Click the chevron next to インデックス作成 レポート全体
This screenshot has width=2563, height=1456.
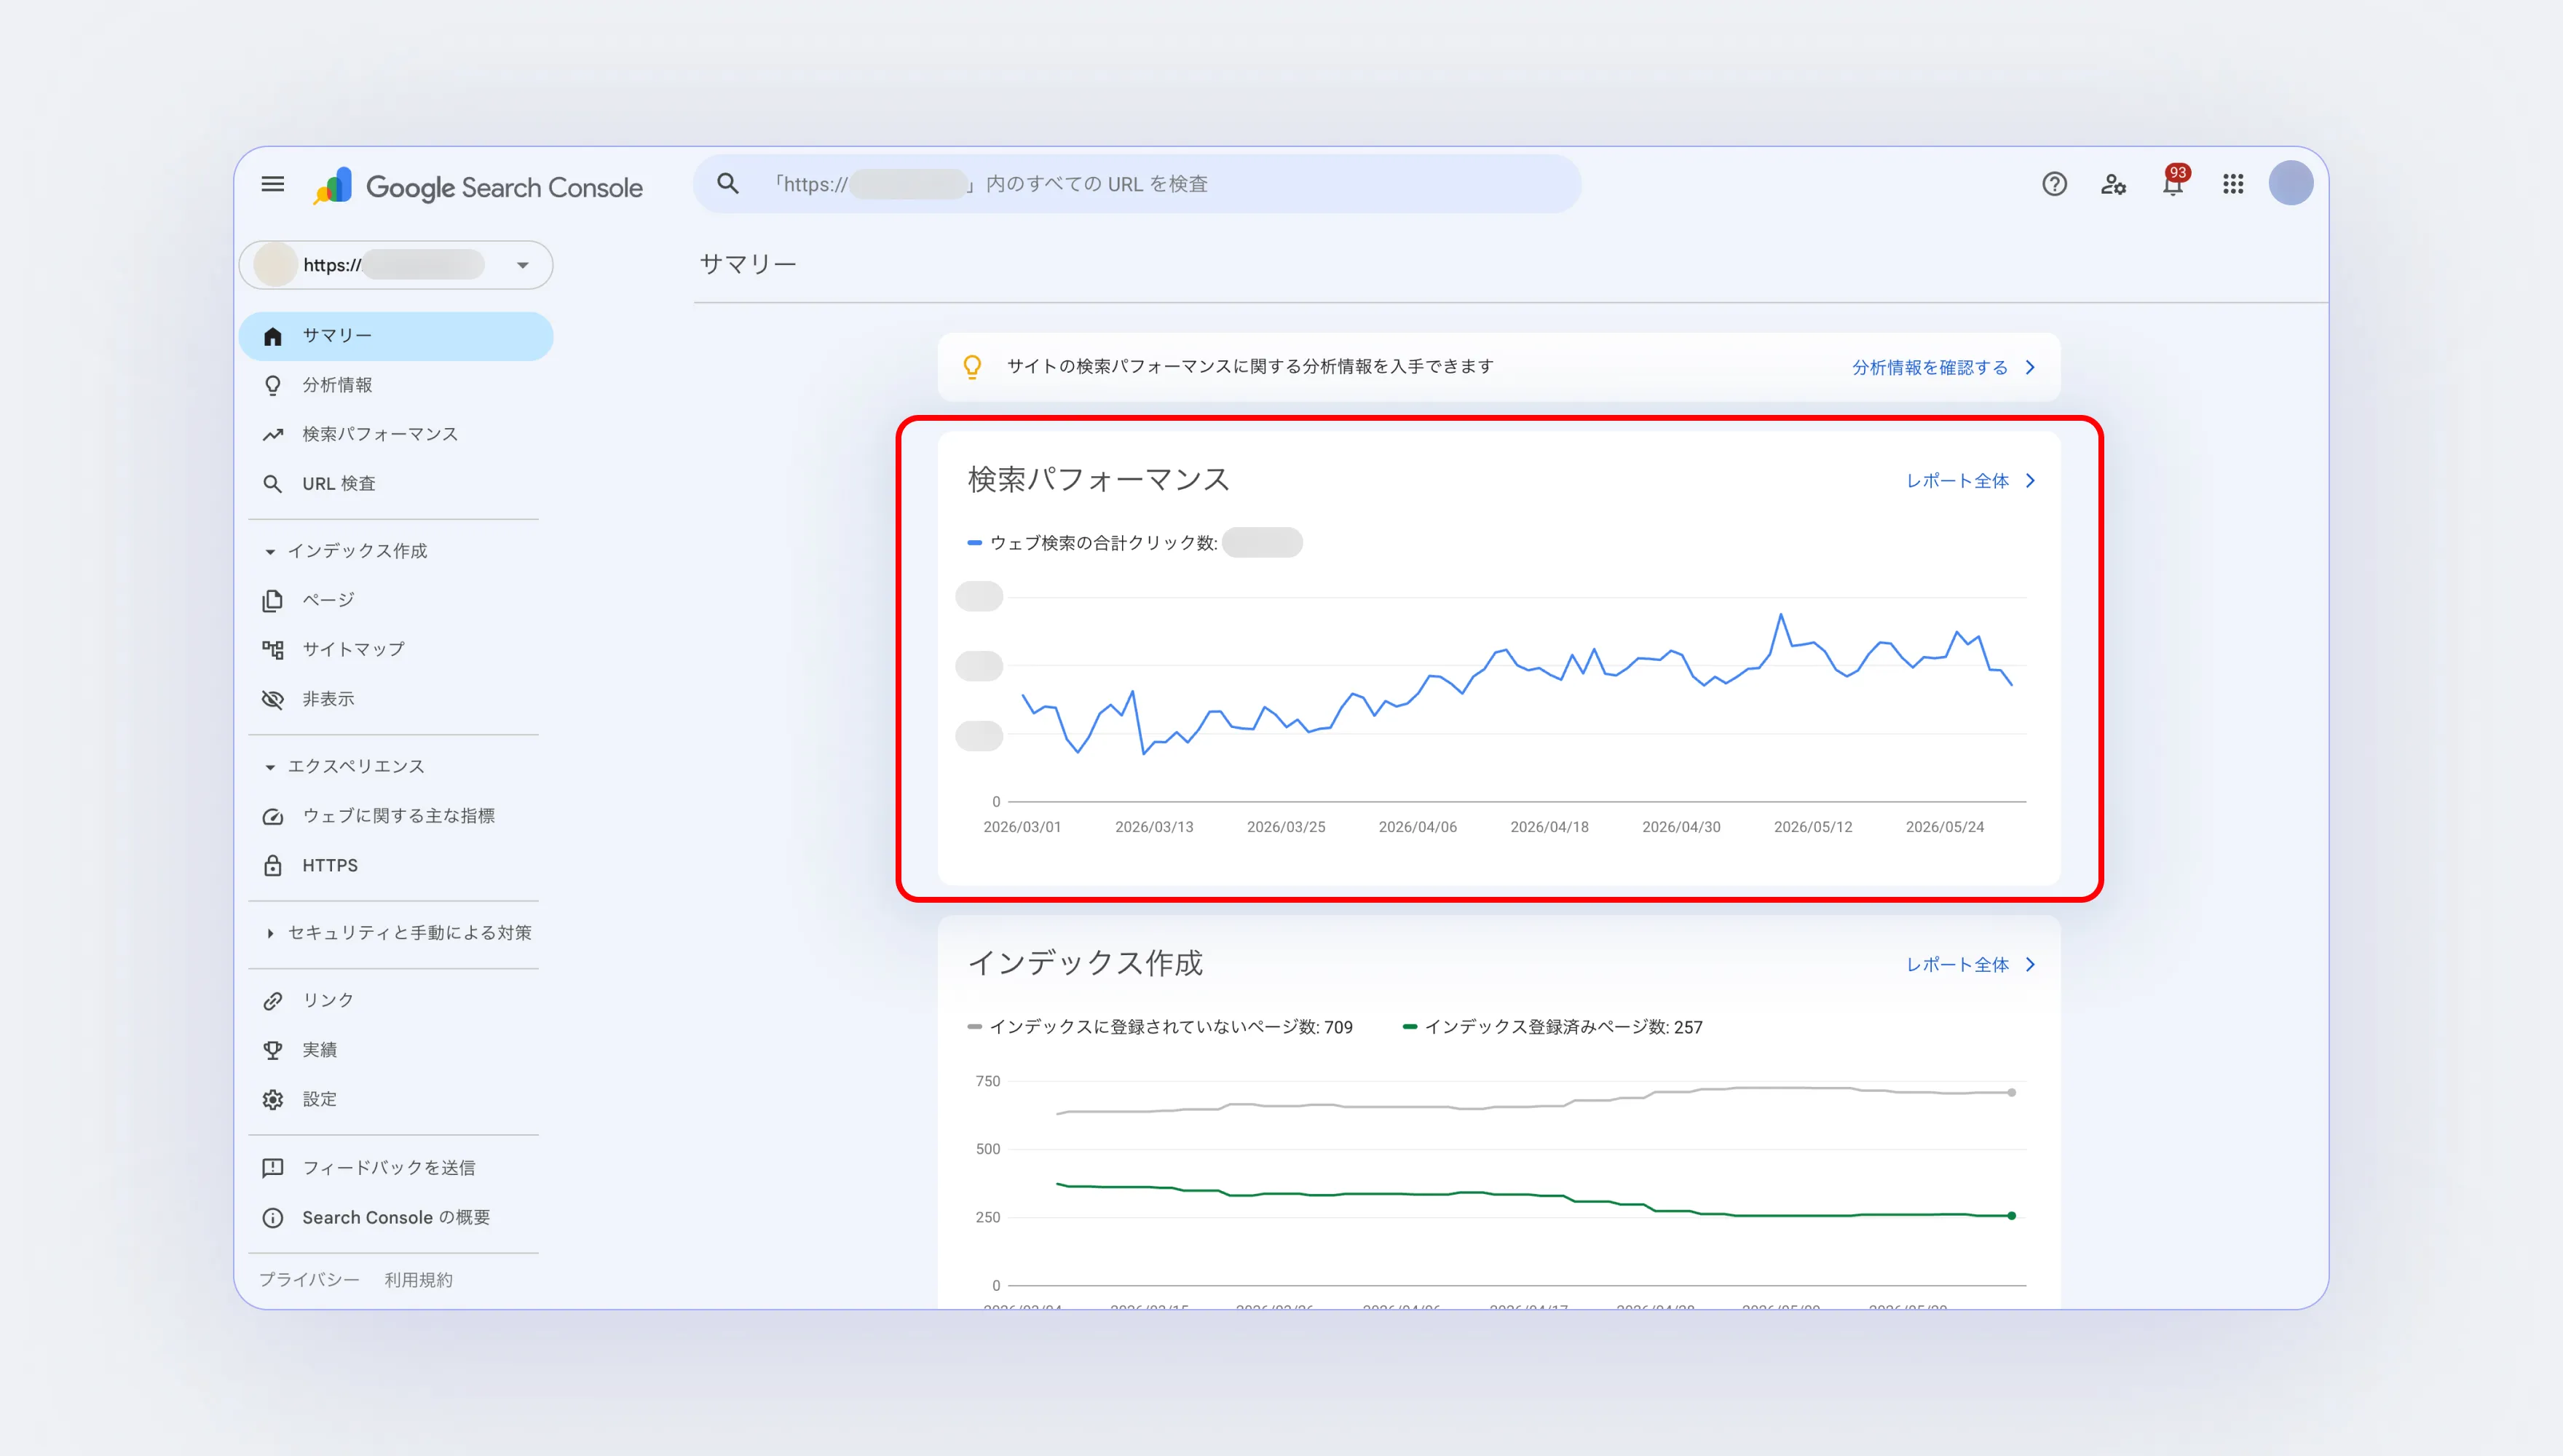pyautogui.click(x=2030, y=965)
